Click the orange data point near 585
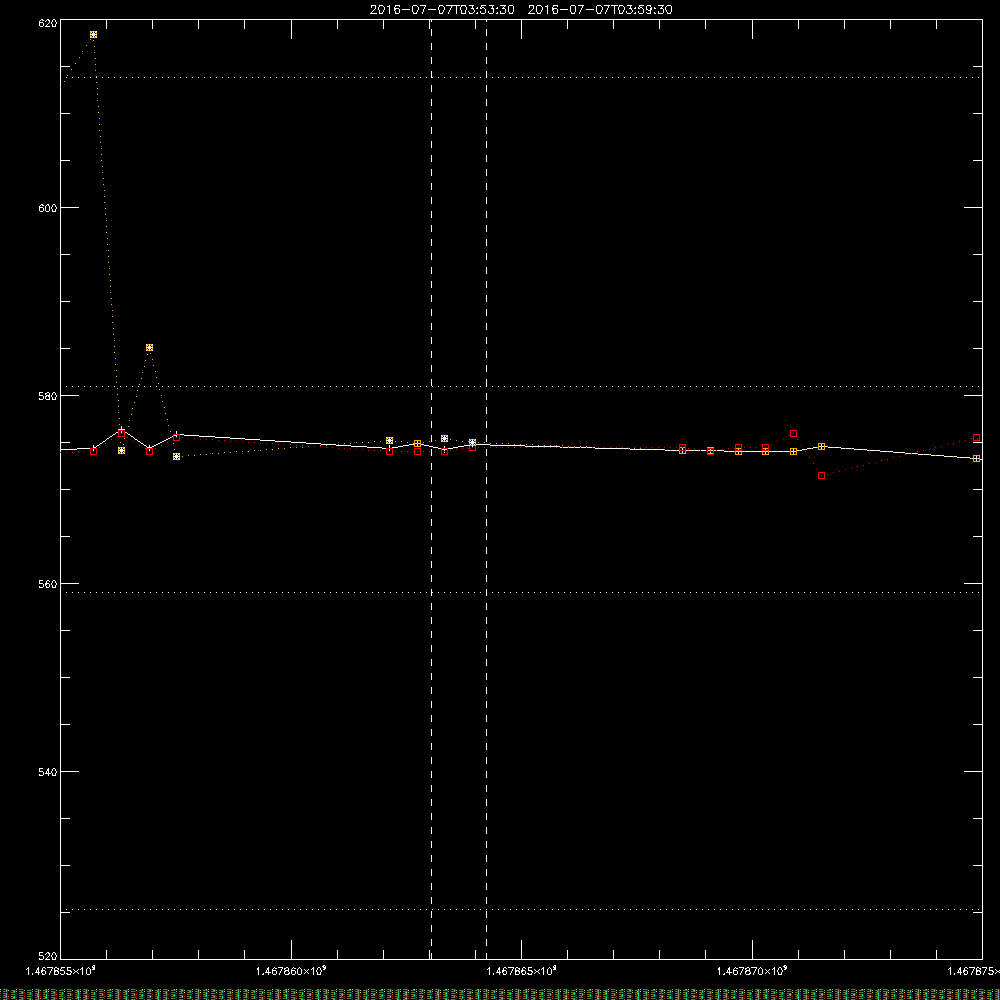This screenshot has height=1000, width=1000. click(149, 348)
